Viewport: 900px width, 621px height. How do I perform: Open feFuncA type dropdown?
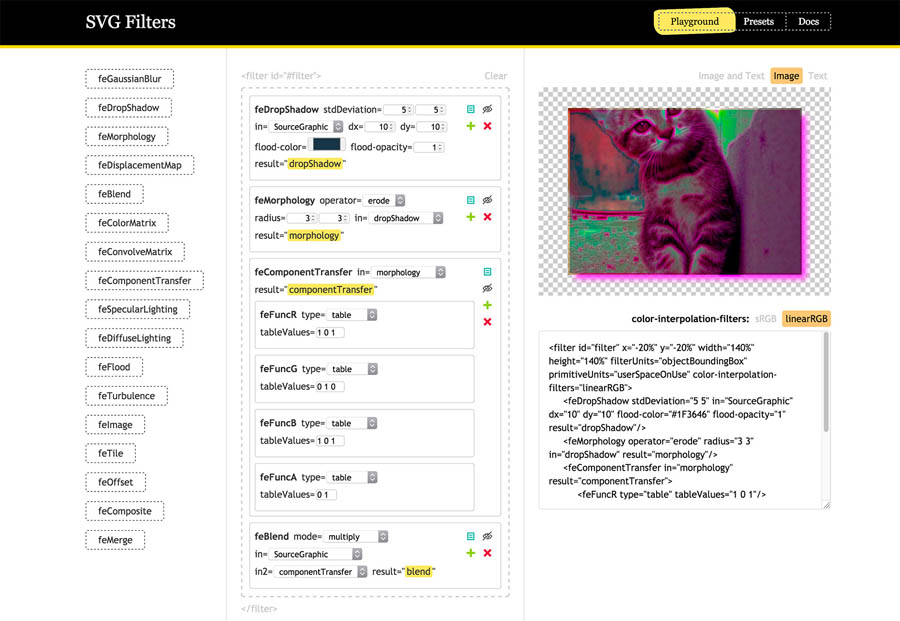352,478
